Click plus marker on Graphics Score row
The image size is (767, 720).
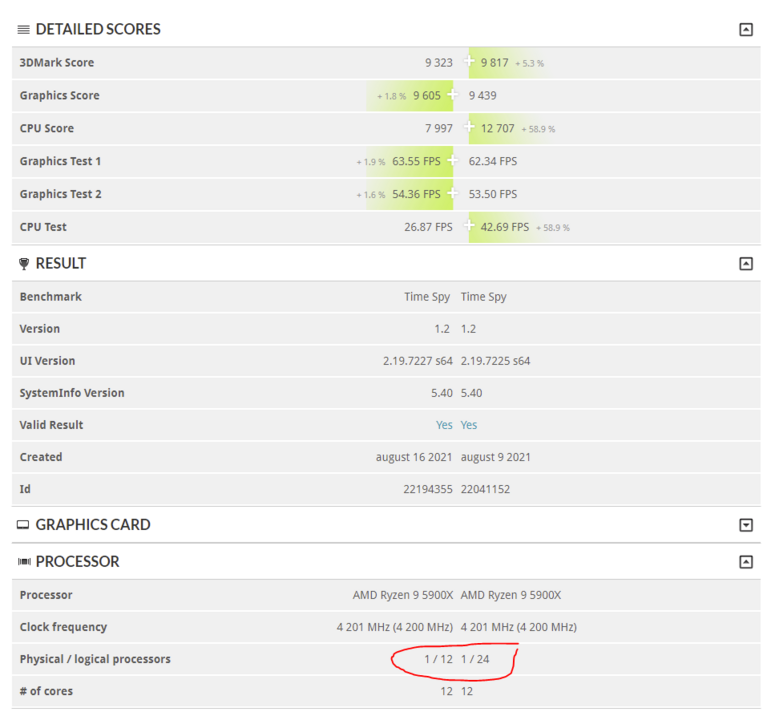pyautogui.click(x=452, y=94)
